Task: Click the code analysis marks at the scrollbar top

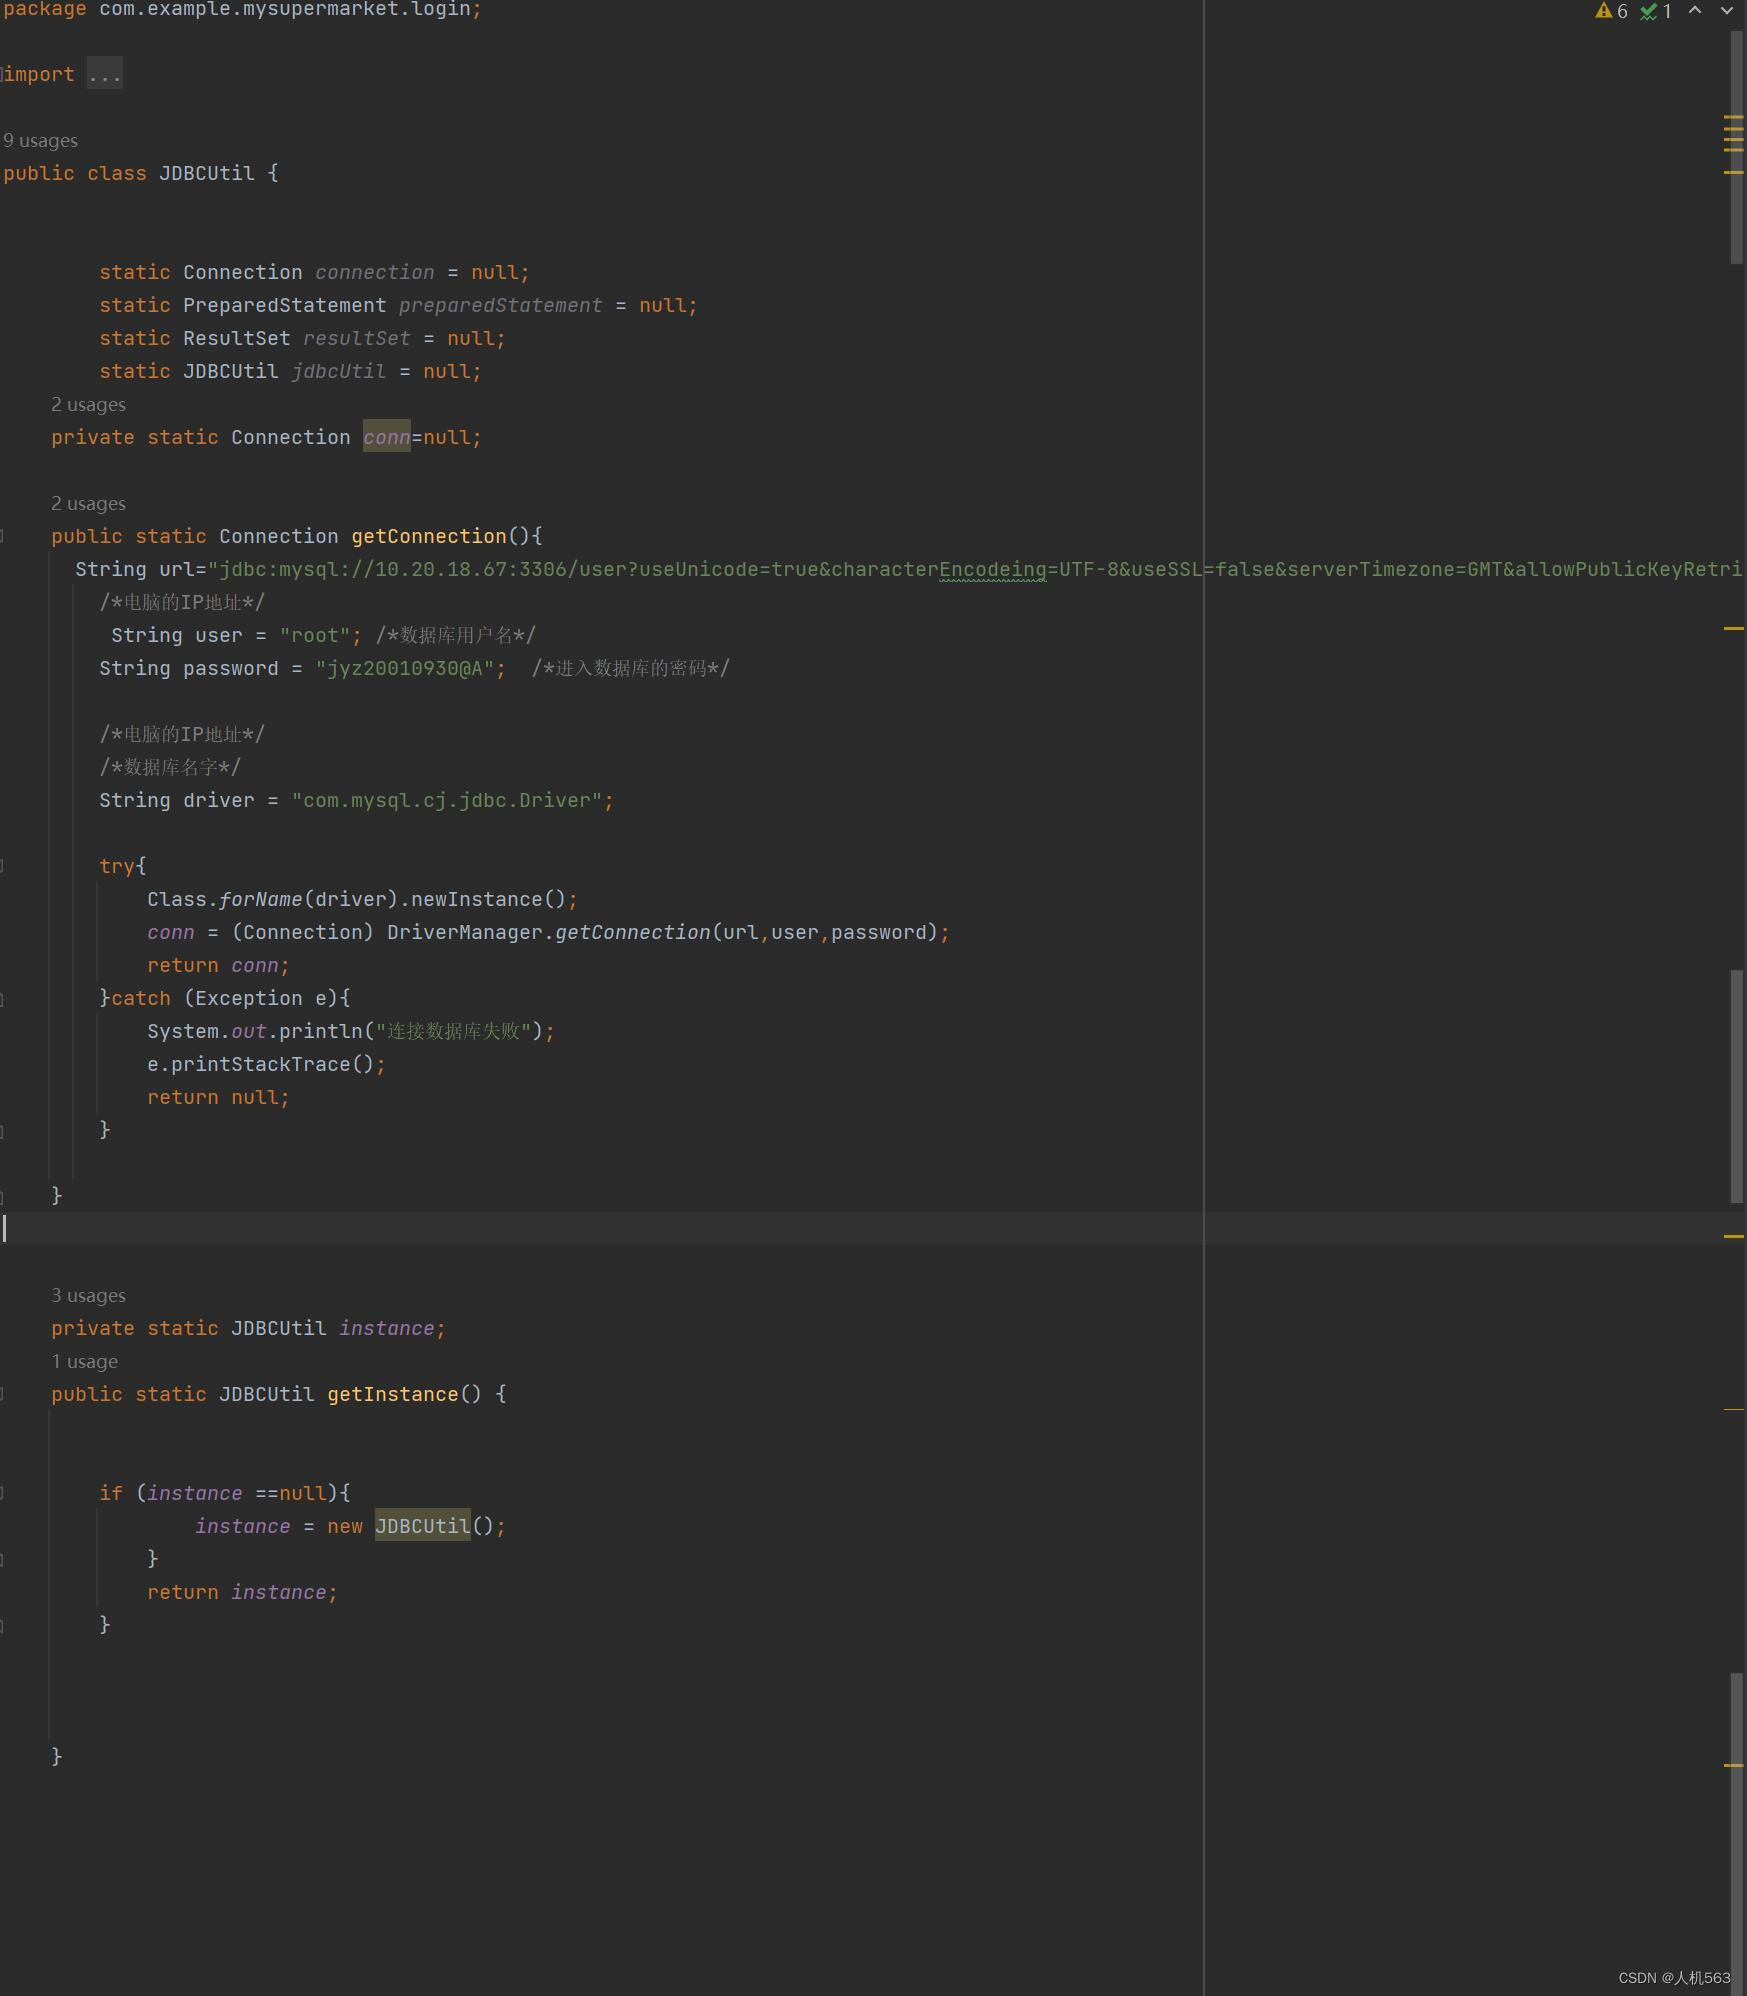Action: (1733, 140)
